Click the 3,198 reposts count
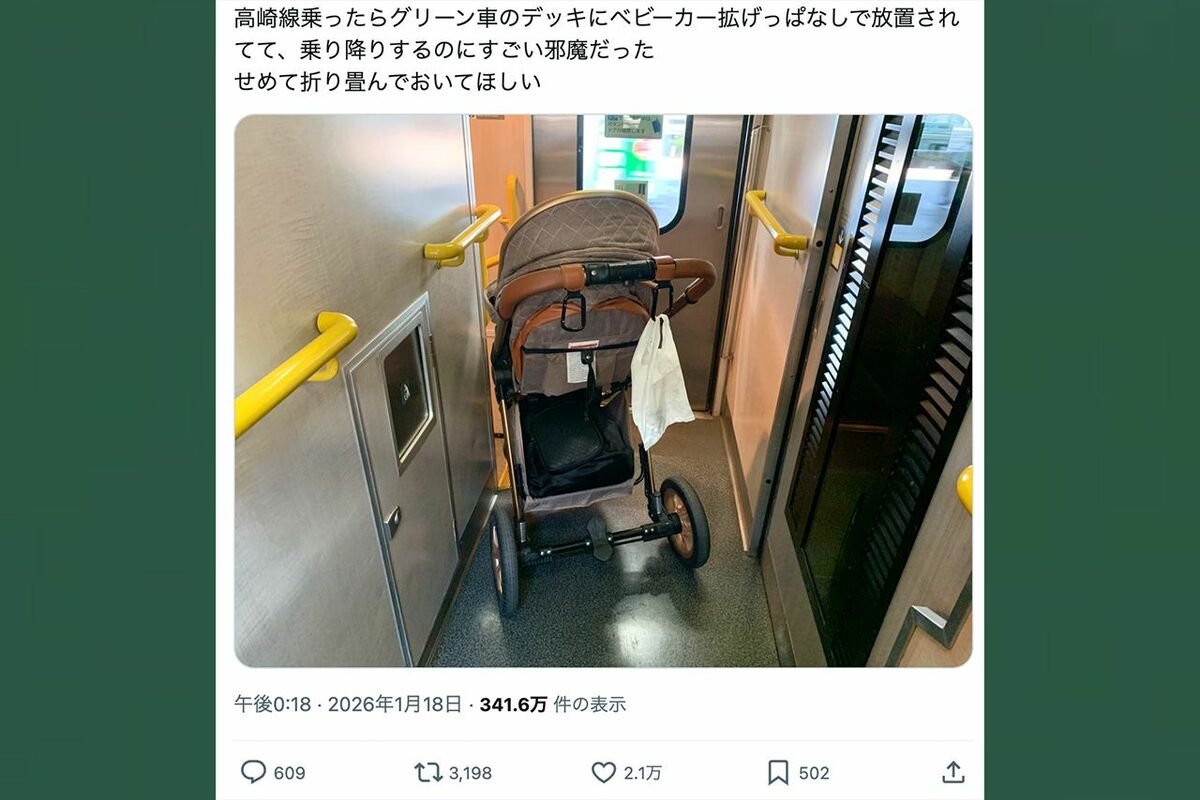Image resolution: width=1200 pixels, height=800 pixels. pos(470,773)
